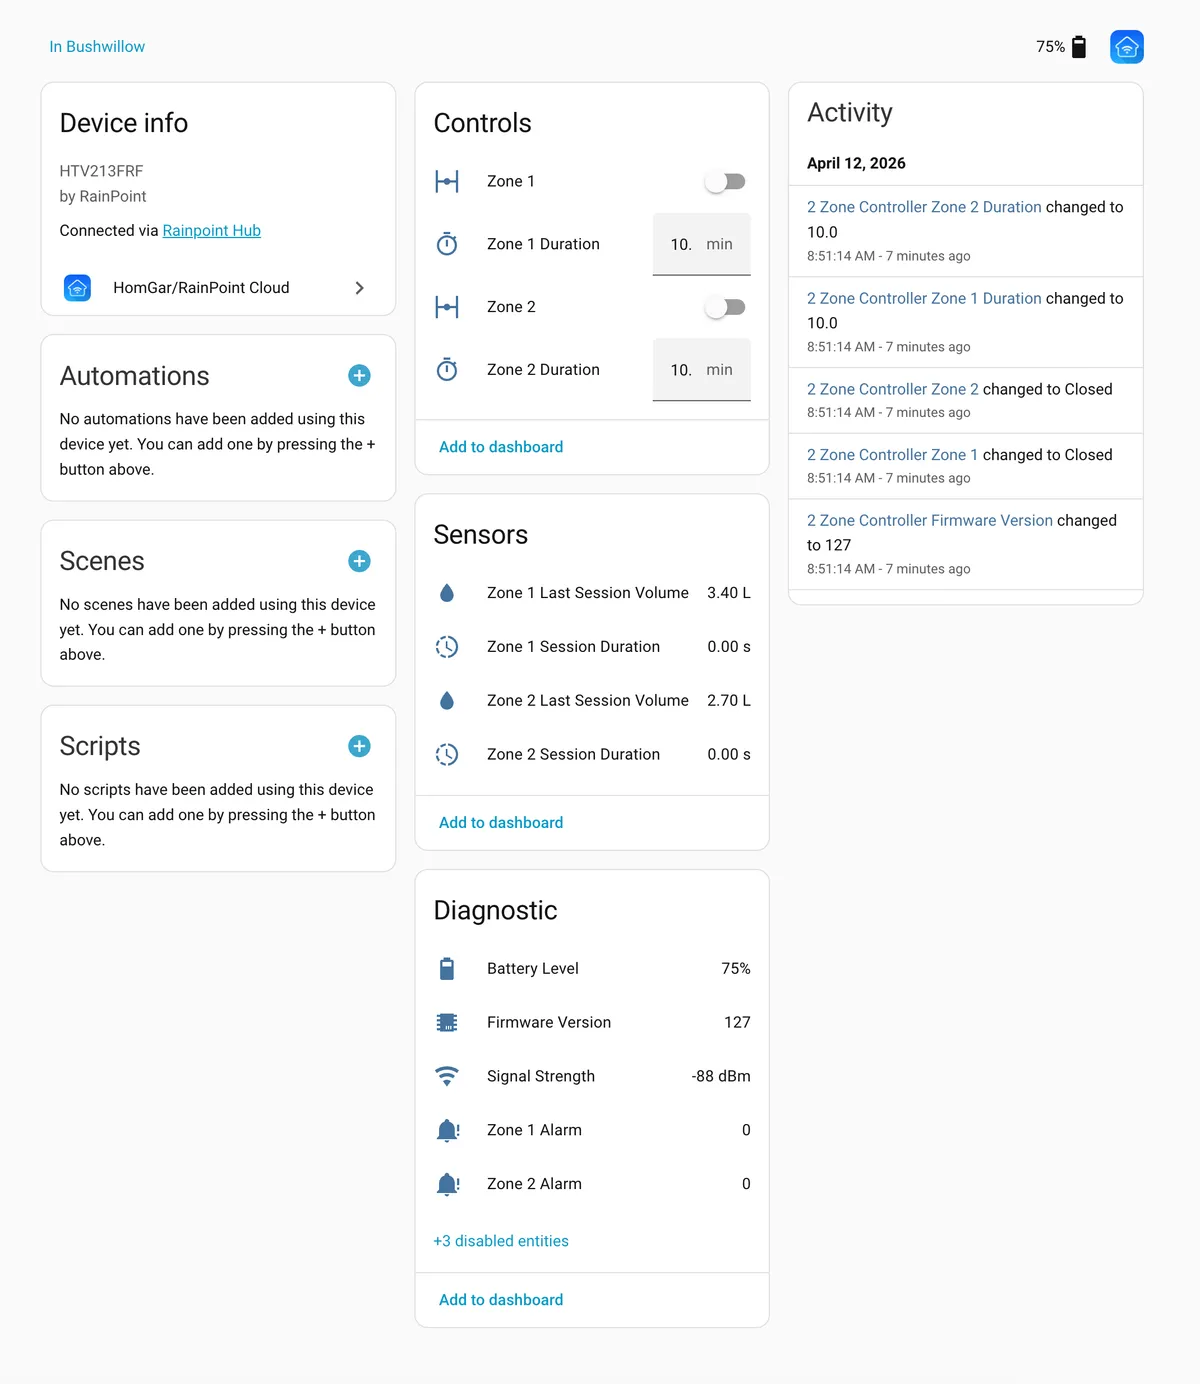Screen dimensions: 1200x1384
Task: Click the Zone 2 Last Session Volume water drop icon
Action: pyautogui.click(x=447, y=701)
